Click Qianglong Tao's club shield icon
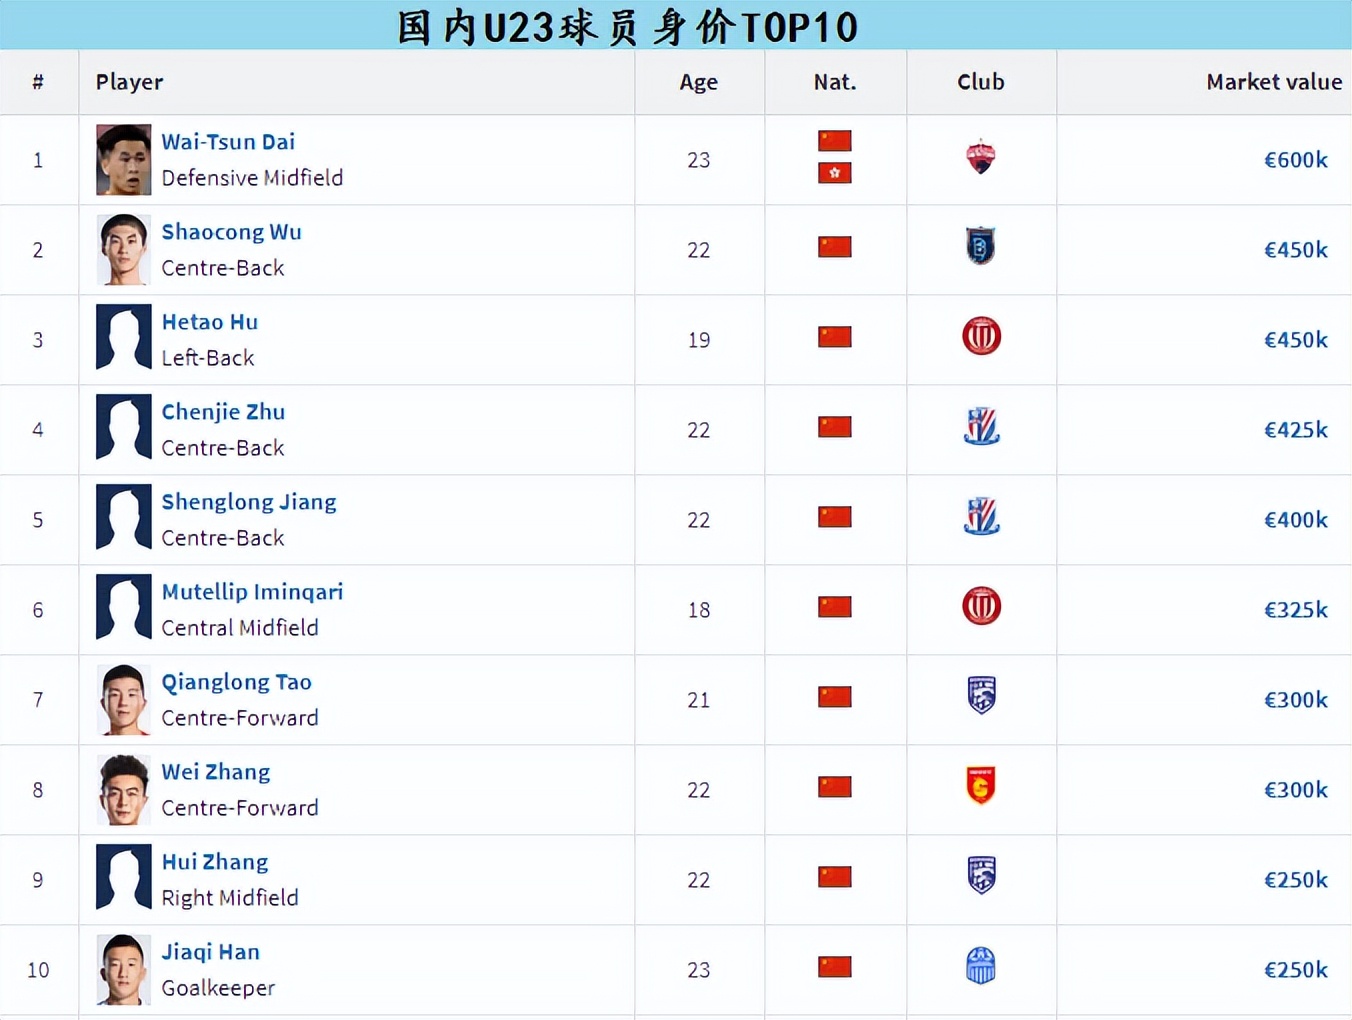Viewport: 1352px width, 1020px height. [981, 696]
